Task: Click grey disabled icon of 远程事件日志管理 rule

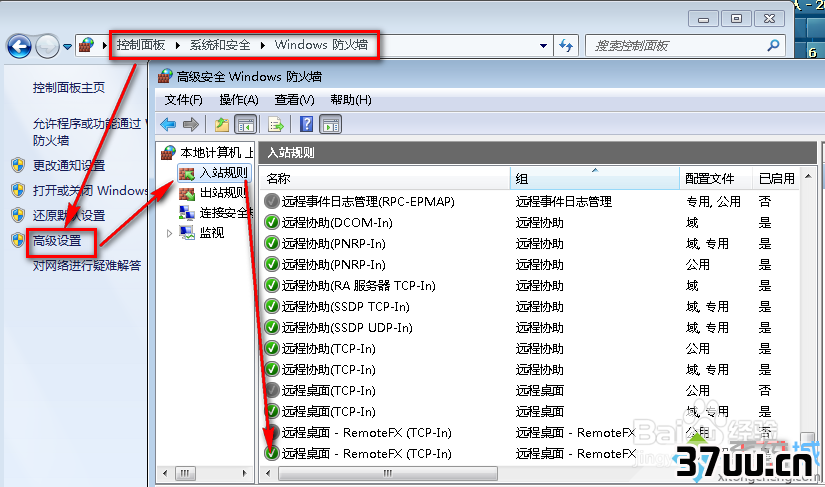Action: point(271,201)
